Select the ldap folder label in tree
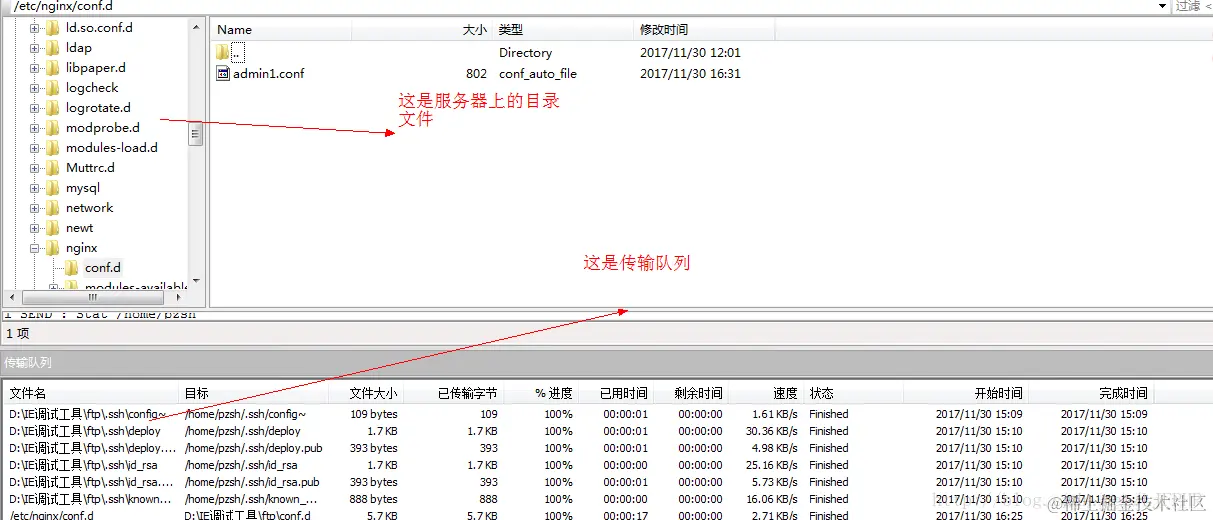Viewport: 1213px width, 520px height. pos(79,48)
